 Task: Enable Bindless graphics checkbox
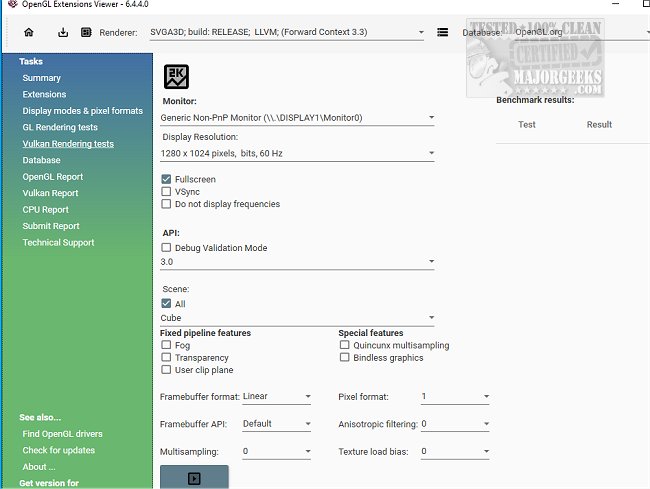(344, 357)
